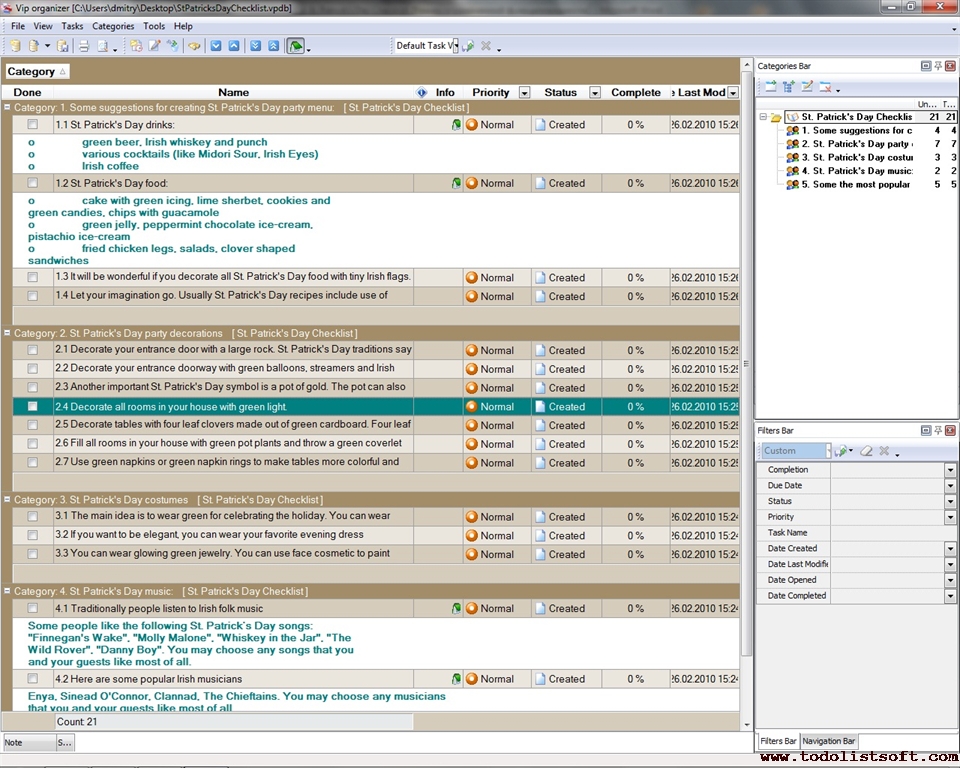Sort by the Name column header
The height and width of the screenshot is (768, 960).
click(x=233, y=93)
